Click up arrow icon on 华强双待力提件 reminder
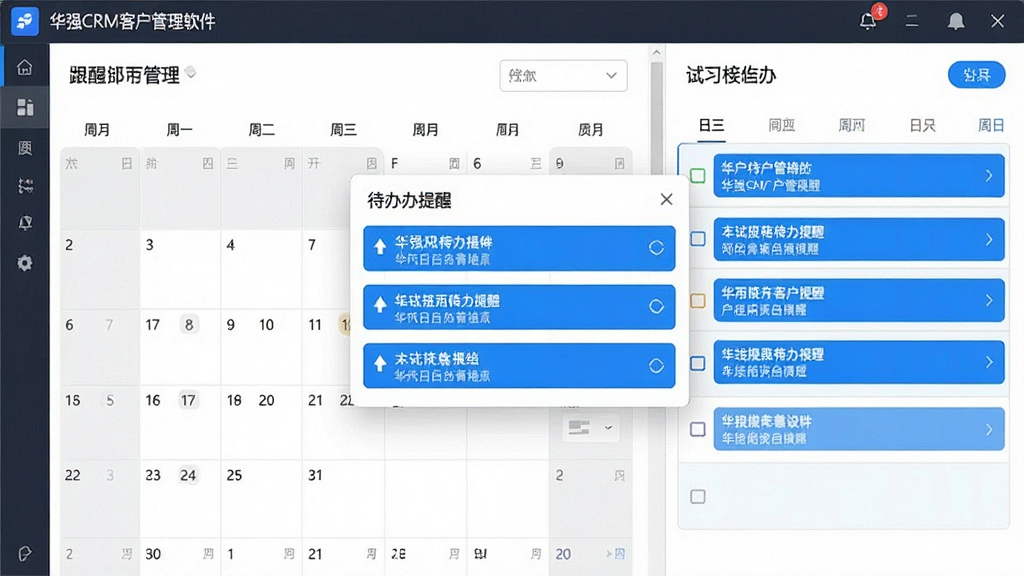This screenshot has height=576, width=1024. [379, 247]
